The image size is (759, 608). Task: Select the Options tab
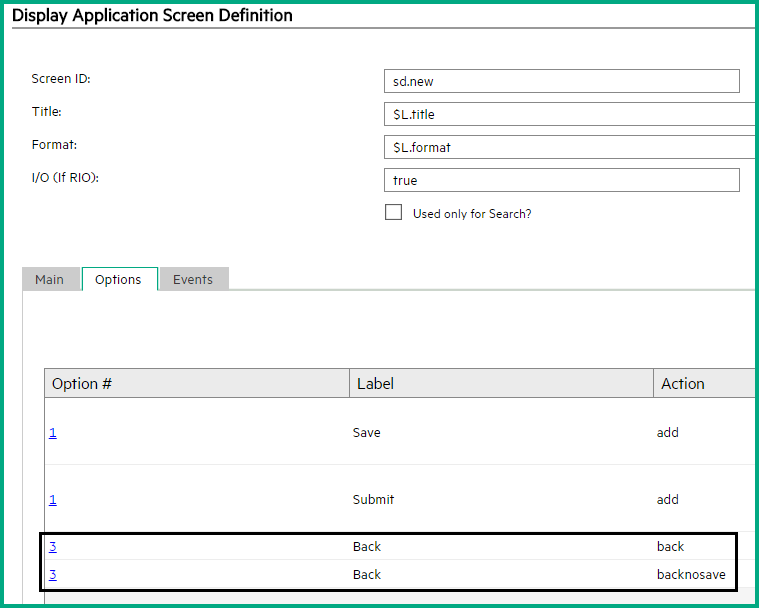tap(118, 280)
